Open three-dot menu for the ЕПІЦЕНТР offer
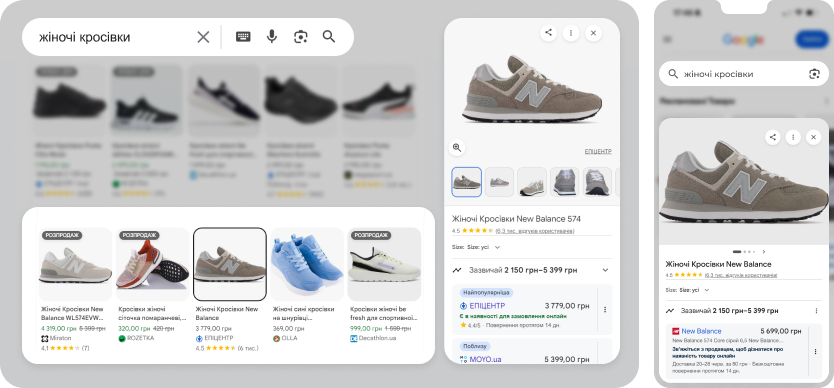Image resolution: width=834 pixels, height=388 pixels. click(605, 309)
